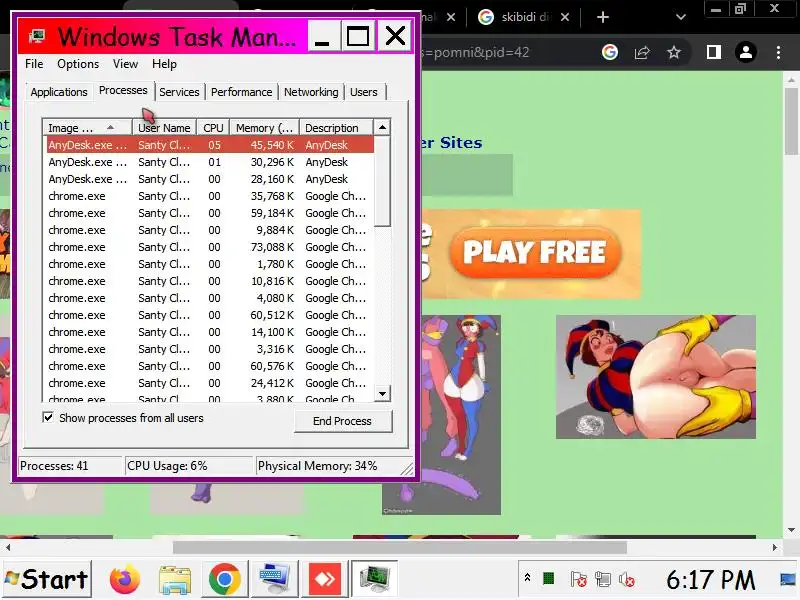800x600 pixels.
Task: Click the share page icon in Chrome
Action: 642,52
